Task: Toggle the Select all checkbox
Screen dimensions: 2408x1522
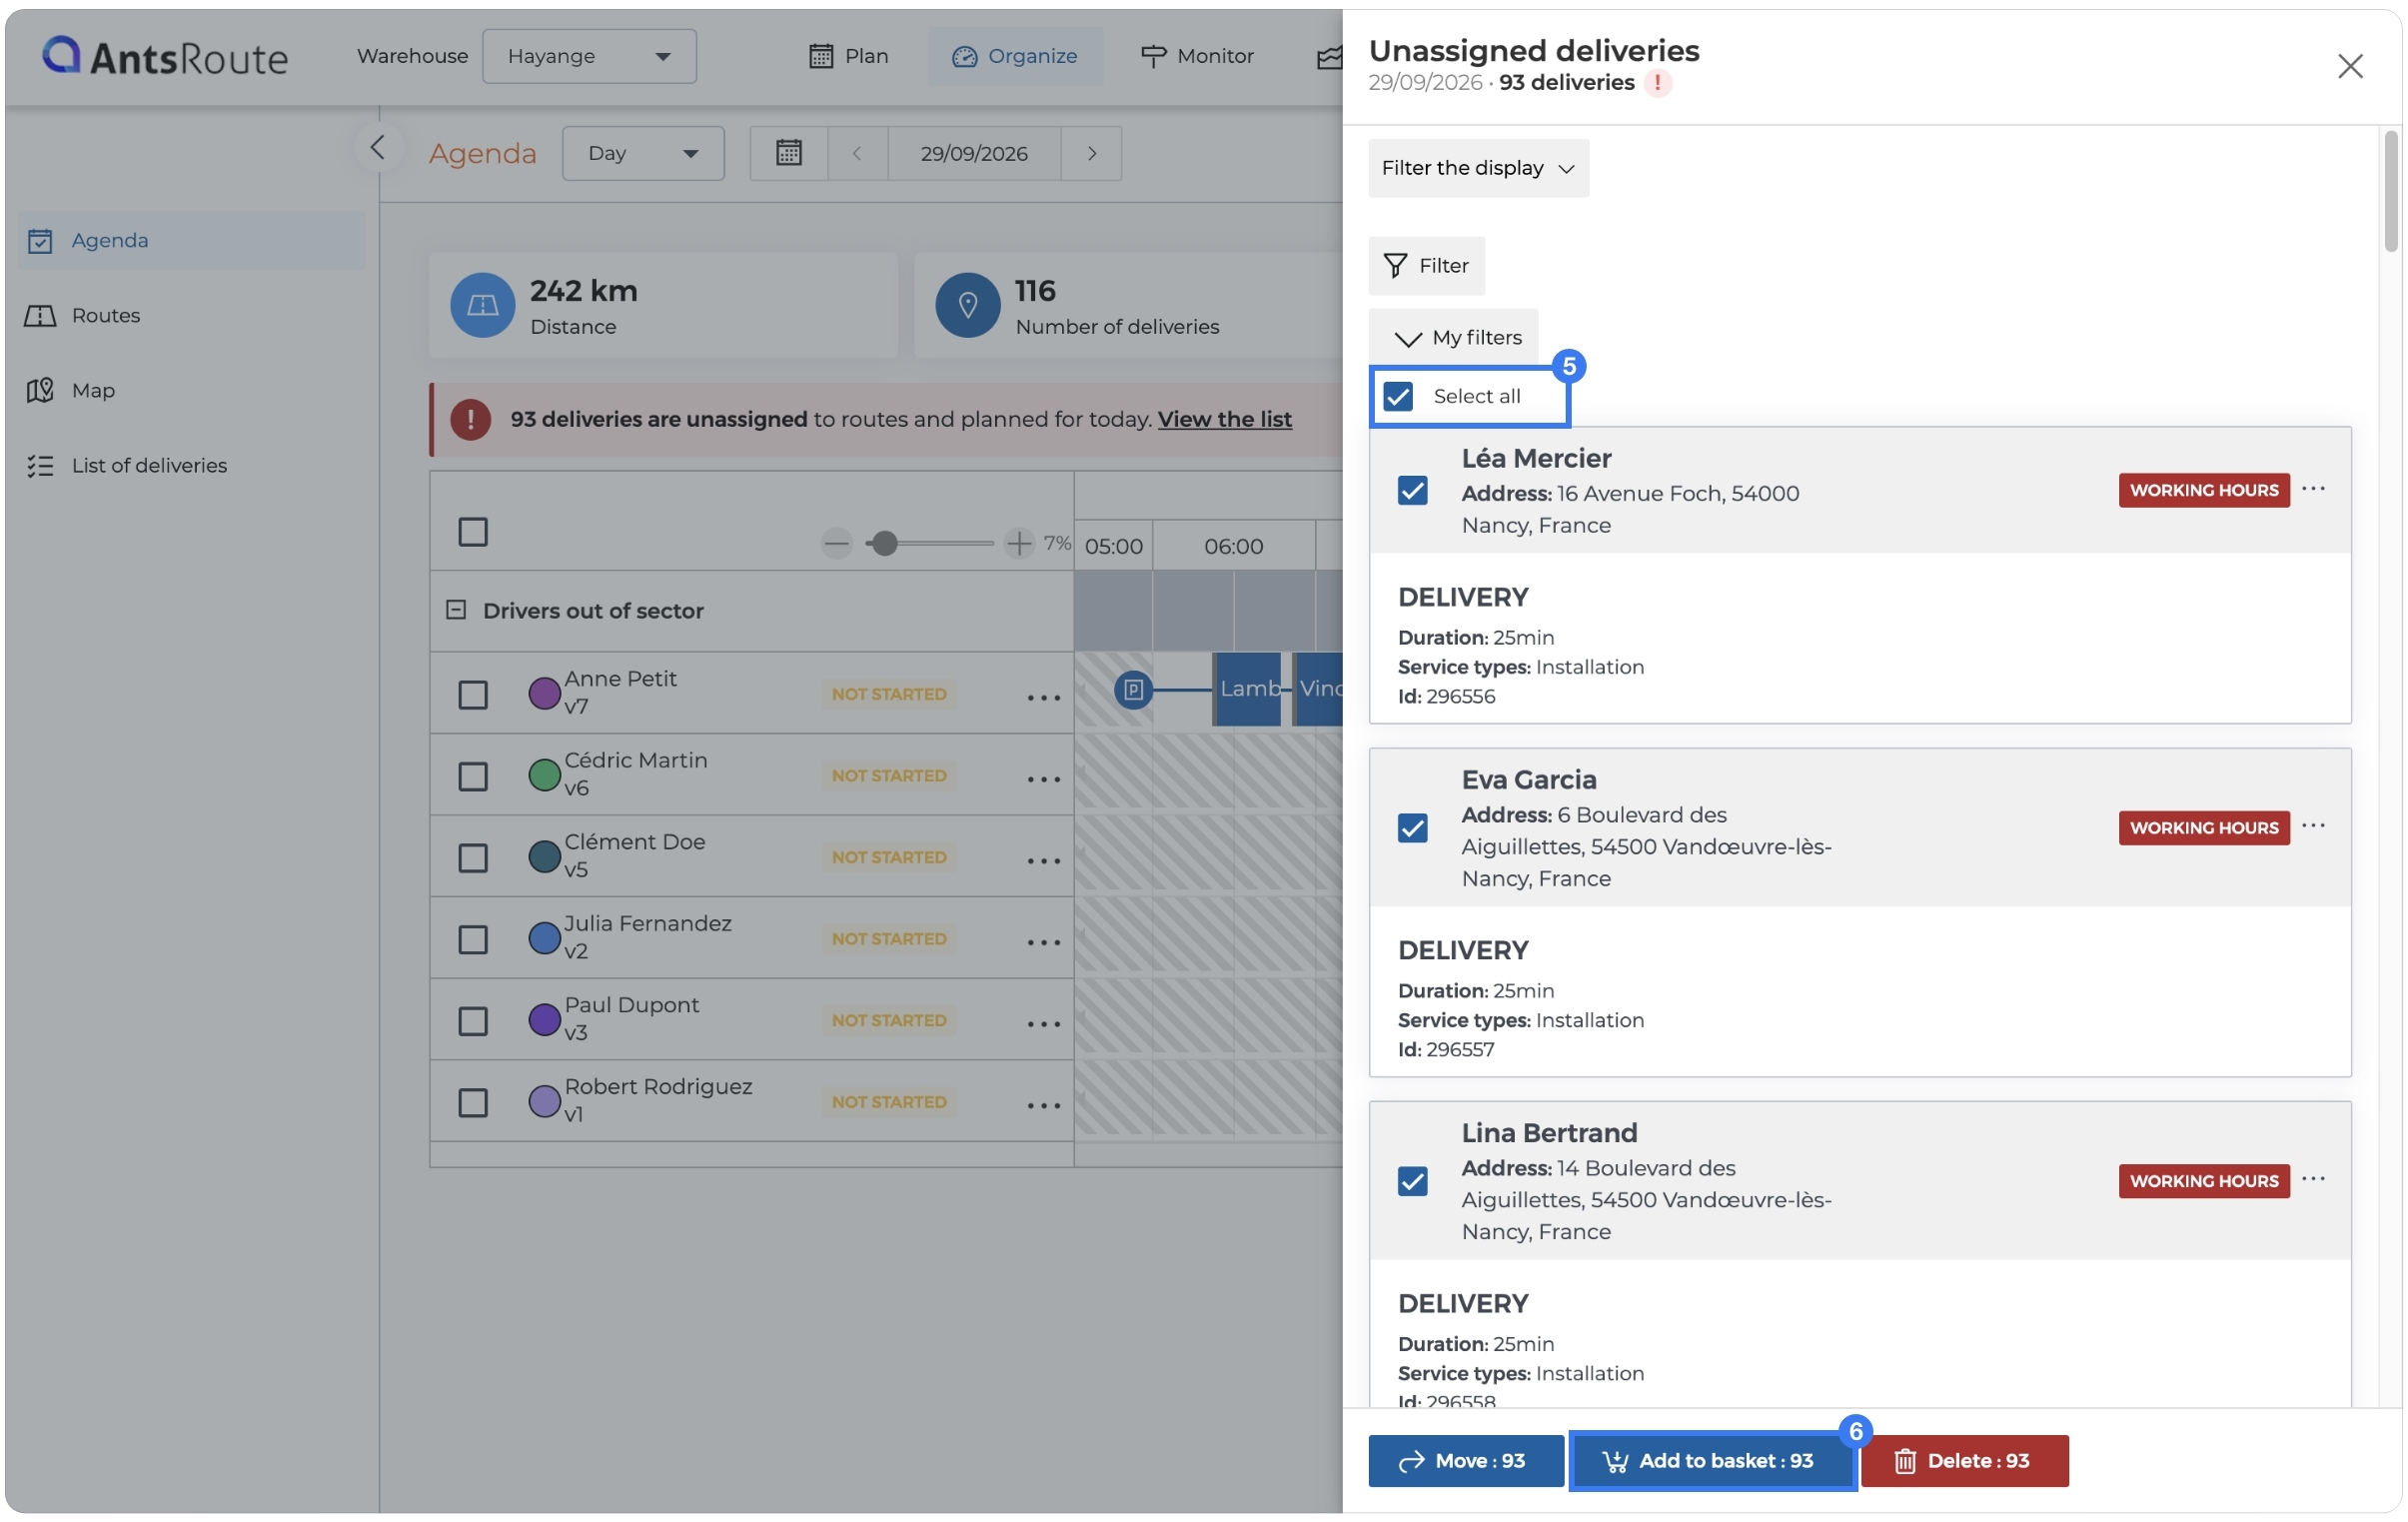Action: 1397,397
